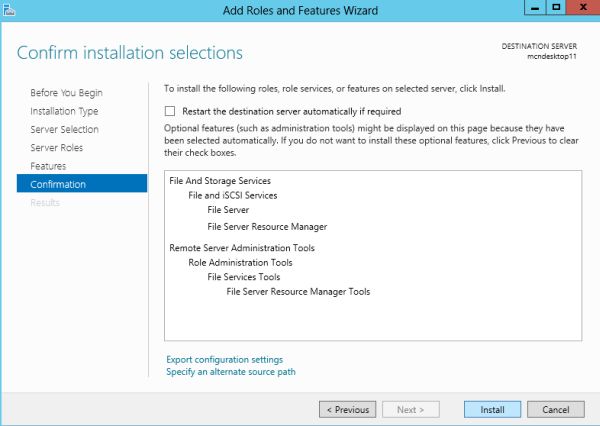Select Remote Server Administration Tools entry

tap(245, 247)
